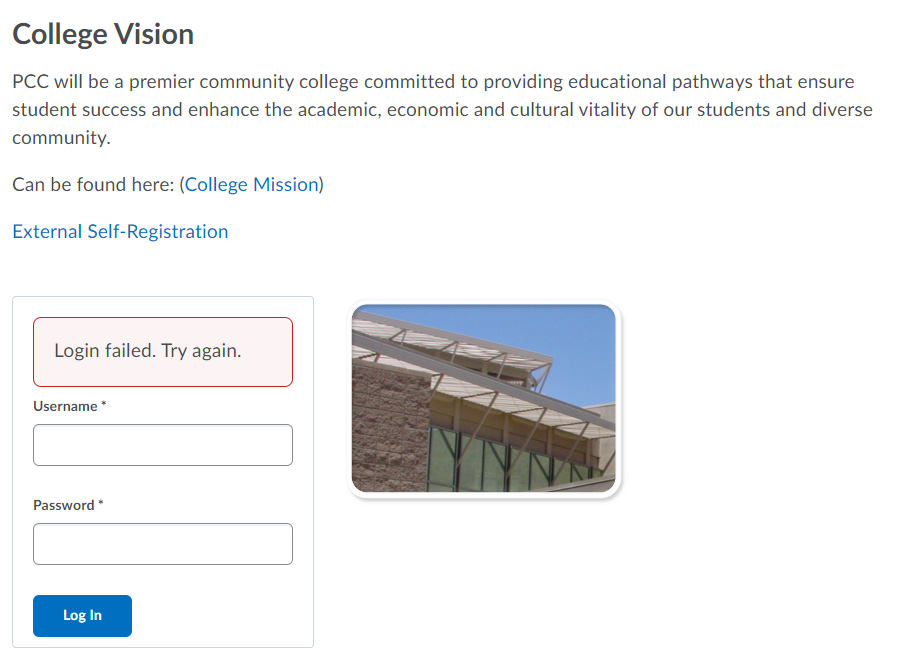Click the required asterisk beside Username
The image size is (913, 651).
tap(102, 404)
